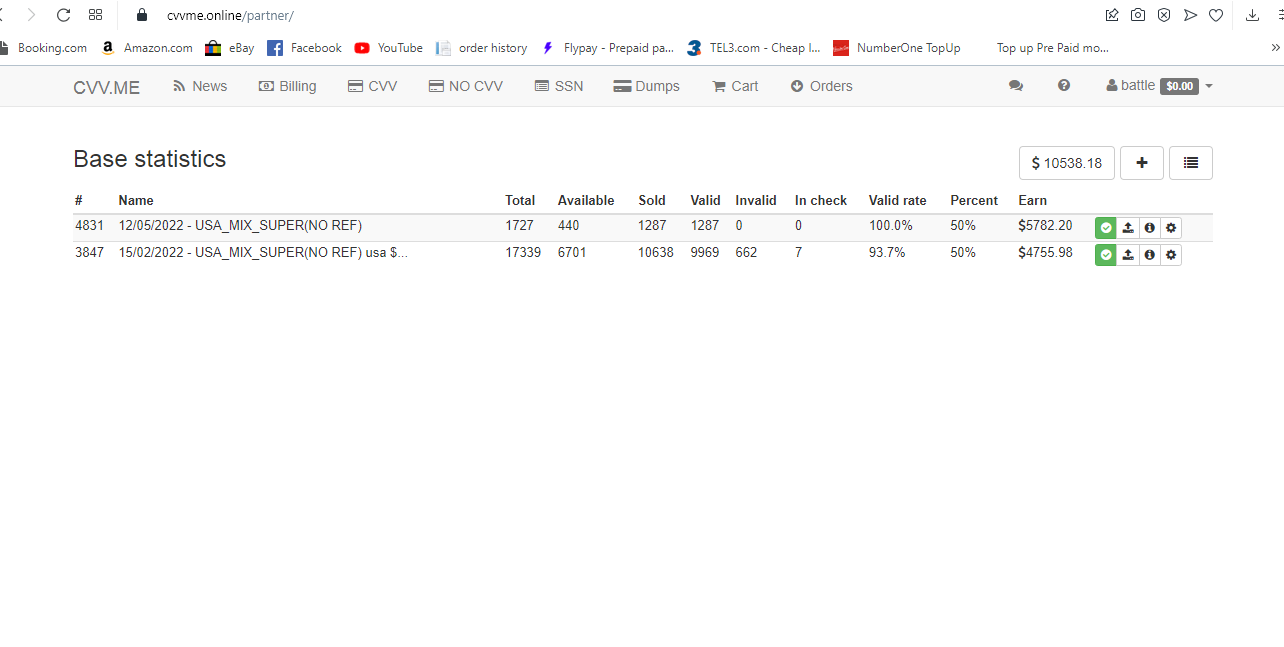Click the $4755.98 earn value

click(1045, 253)
